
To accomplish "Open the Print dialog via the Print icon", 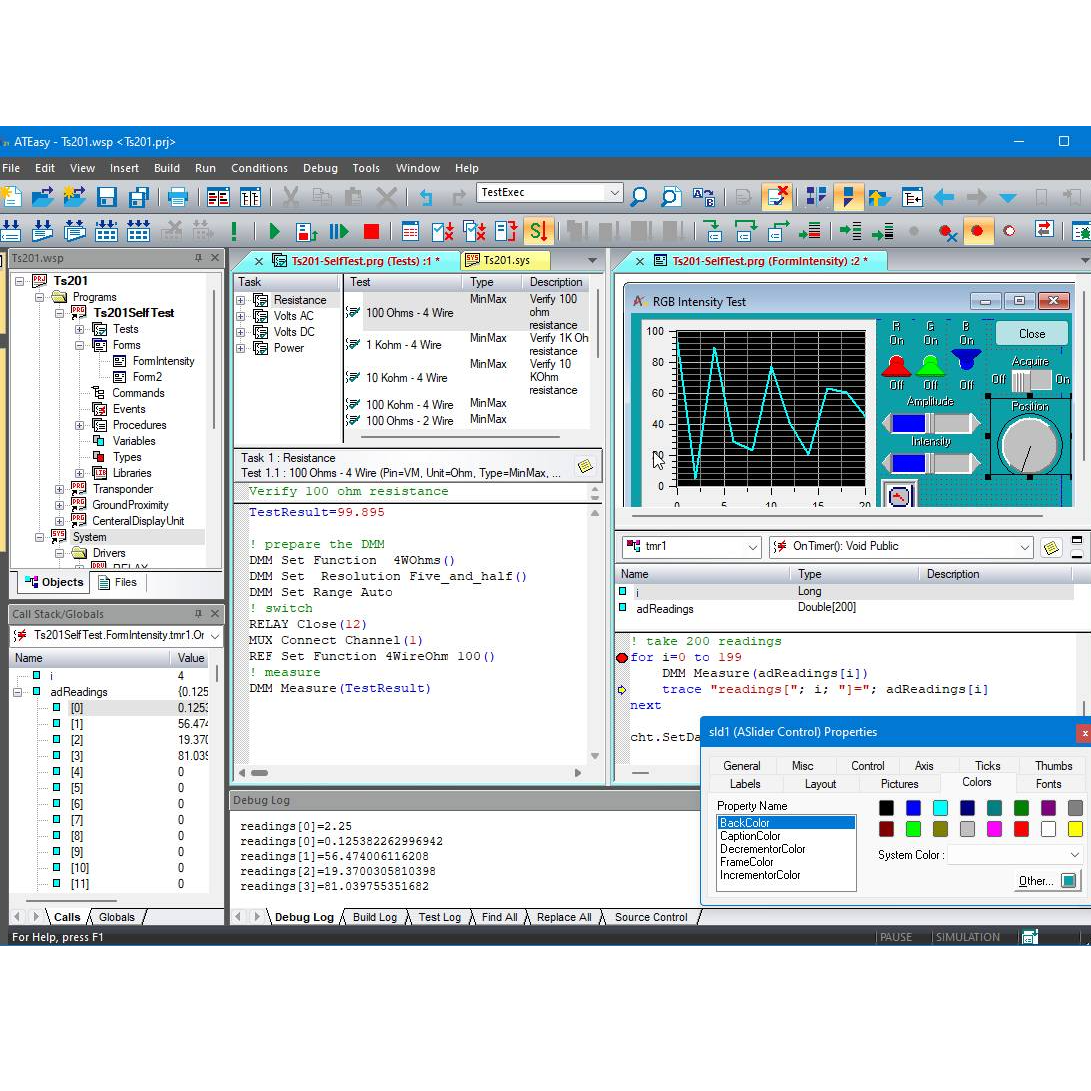I will pyautogui.click(x=178, y=196).
